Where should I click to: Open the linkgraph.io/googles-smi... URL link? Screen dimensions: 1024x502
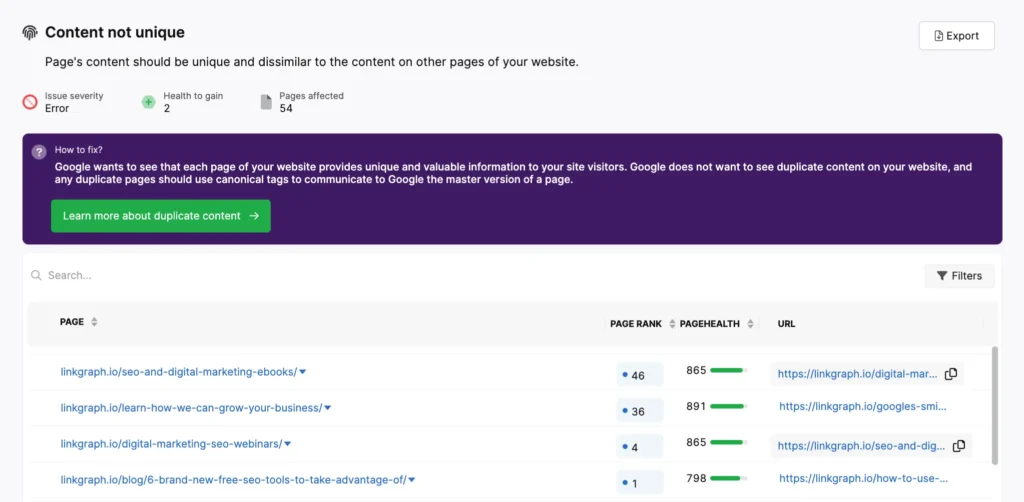pos(862,407)
